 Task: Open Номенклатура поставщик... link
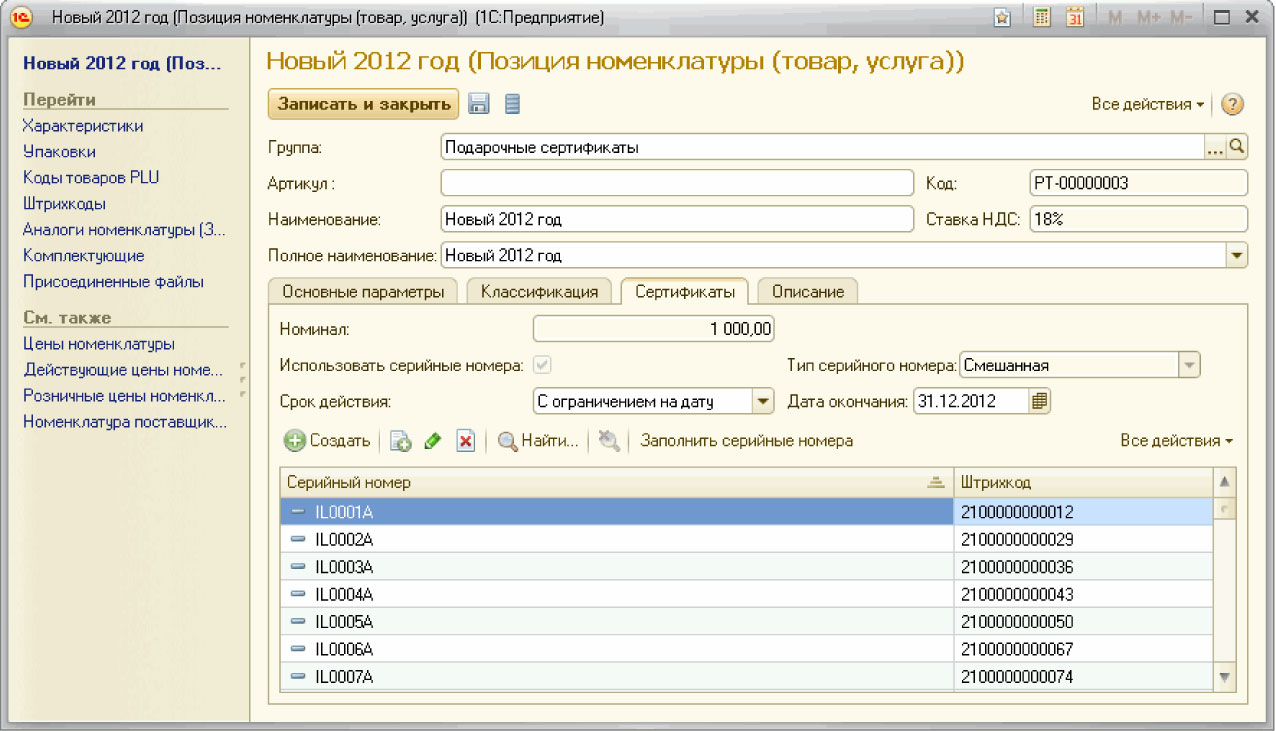tap(125, 422)
